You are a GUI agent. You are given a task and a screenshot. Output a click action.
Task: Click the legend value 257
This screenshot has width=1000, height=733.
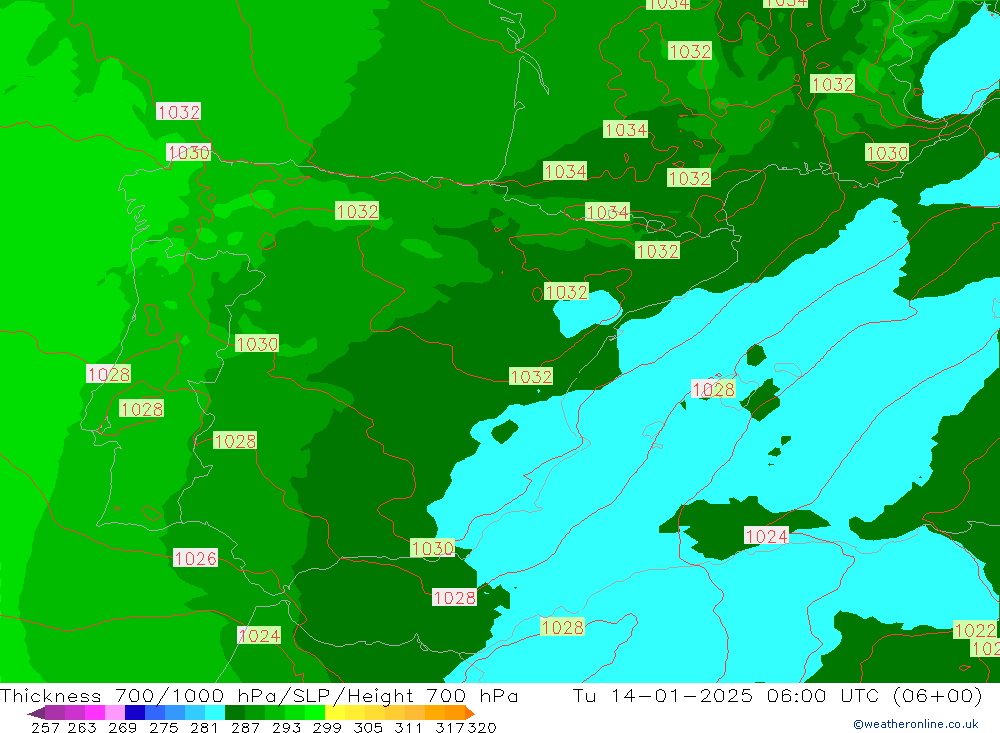(x=45, y=727)
